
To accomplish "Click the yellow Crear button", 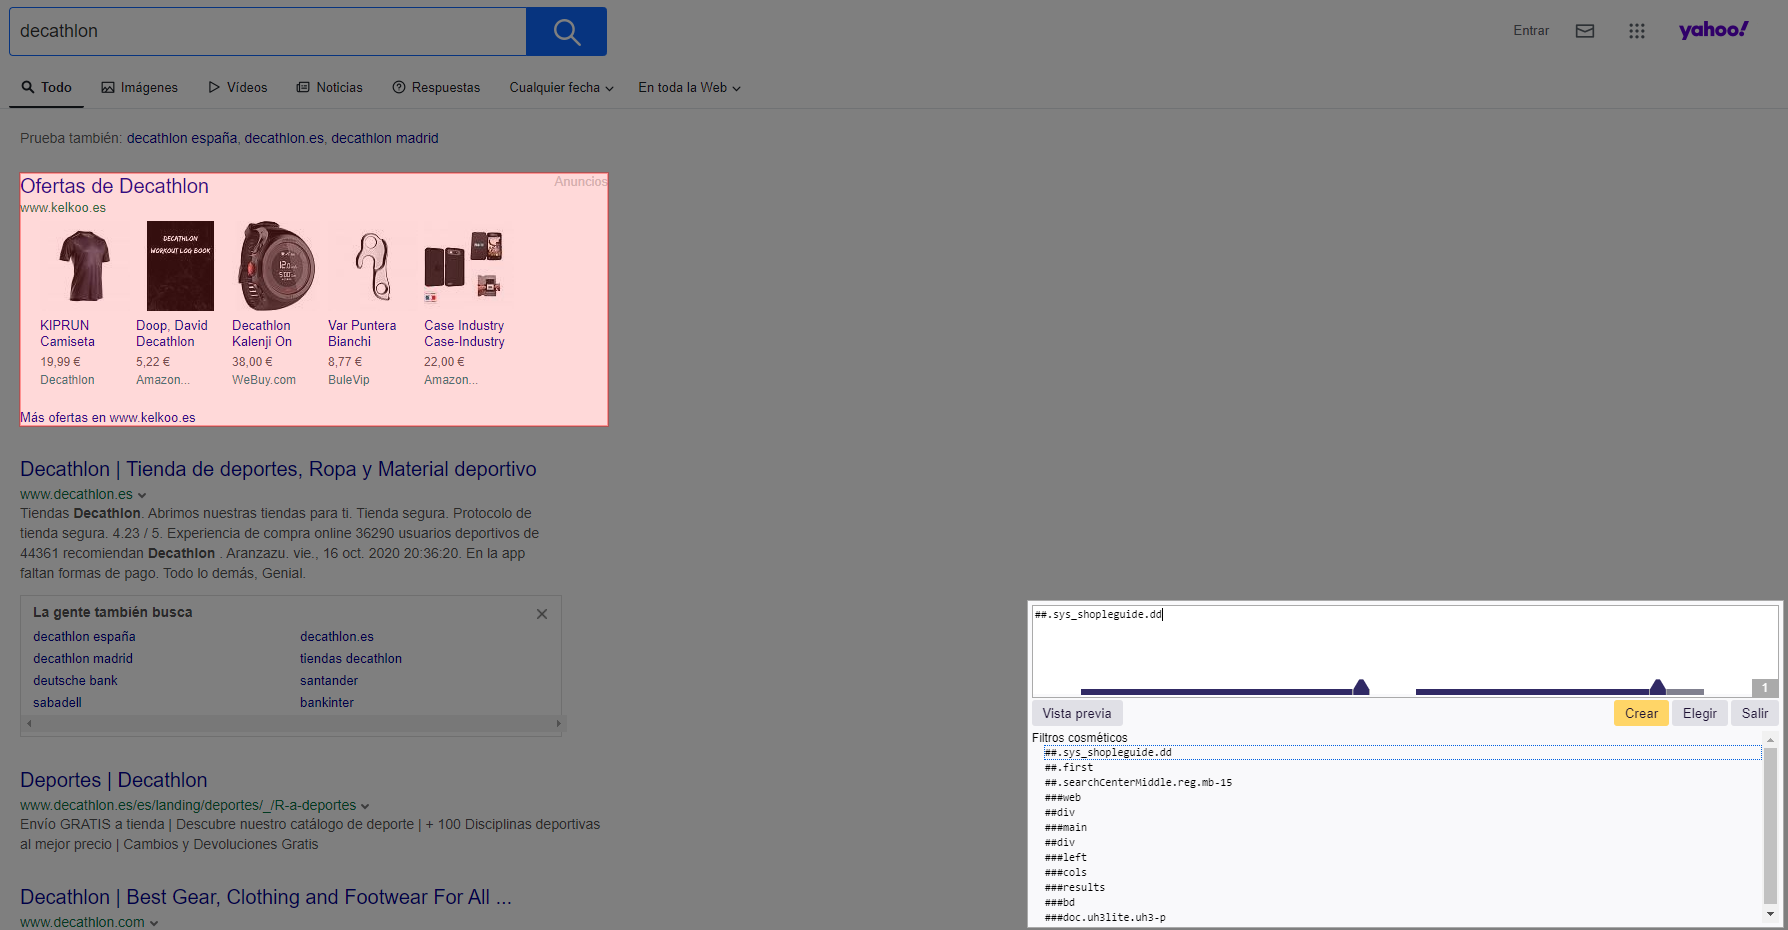I will click(x=1641, y=713).
